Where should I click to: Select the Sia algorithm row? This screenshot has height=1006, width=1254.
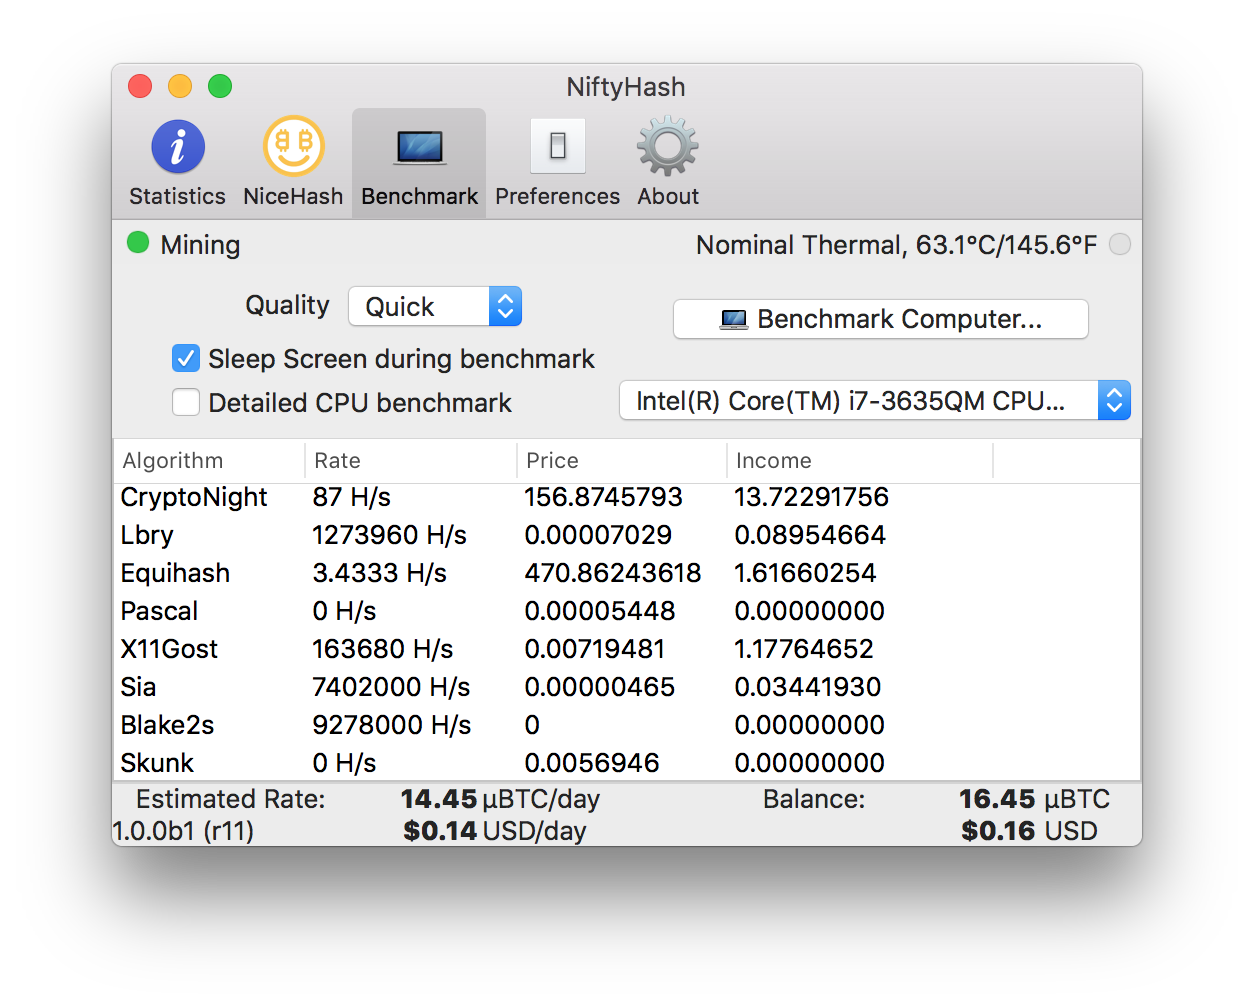pyautogui.click(x=627, y=687)
